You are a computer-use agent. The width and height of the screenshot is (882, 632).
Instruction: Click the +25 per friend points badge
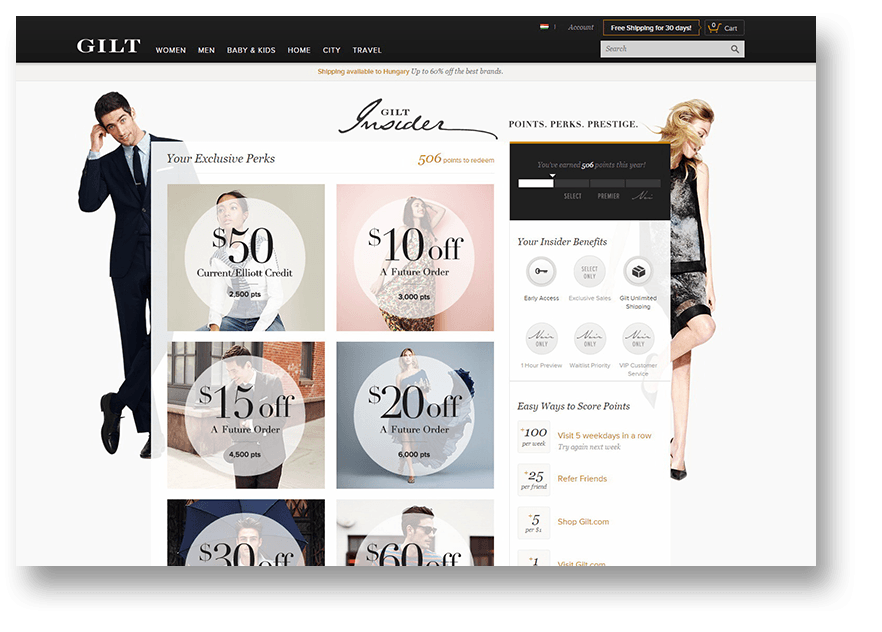tap(534, 480)
